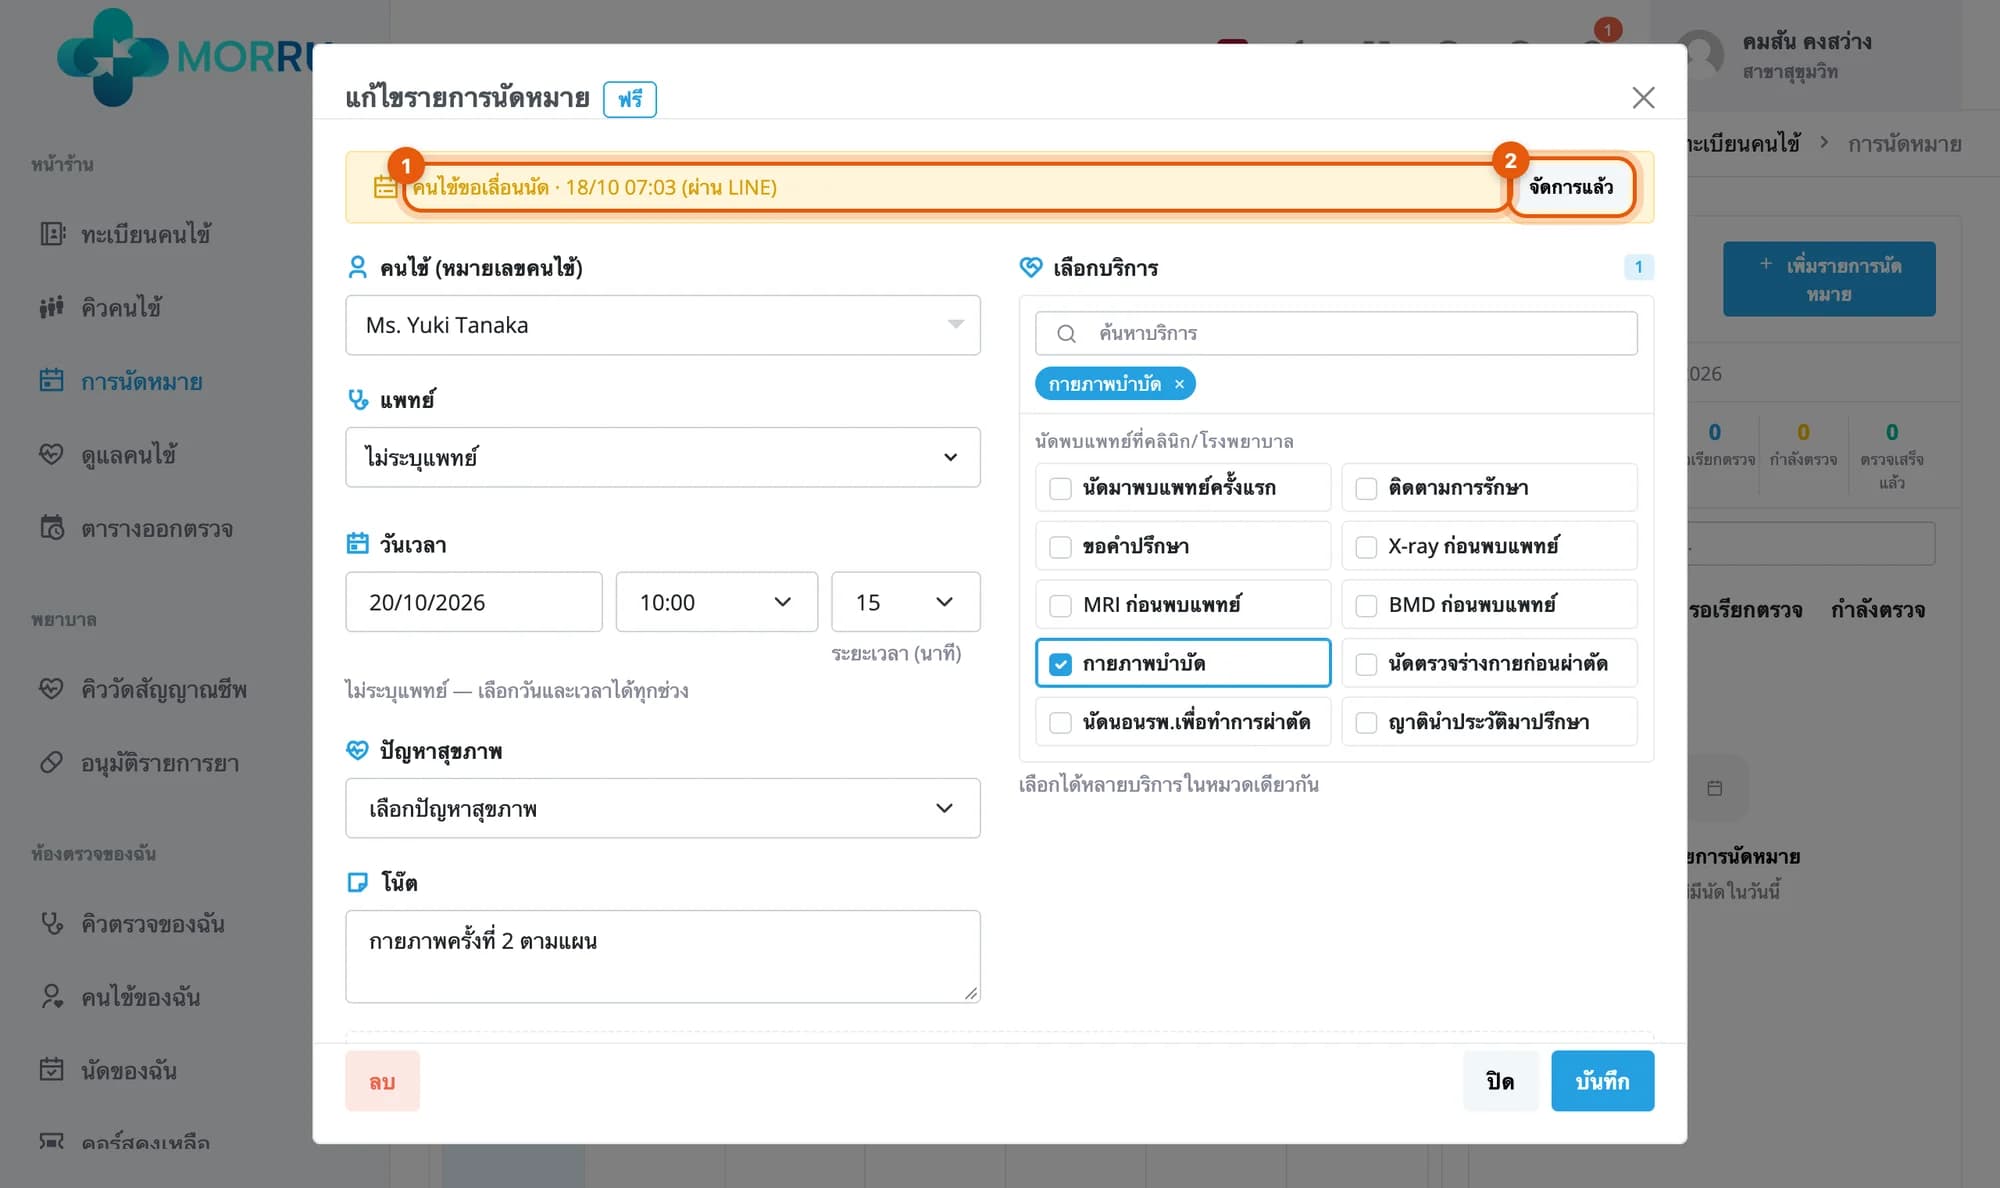The image size is (2000, 1188).
Task: Click the ปิด close button
Action: pos(1500,1081)
